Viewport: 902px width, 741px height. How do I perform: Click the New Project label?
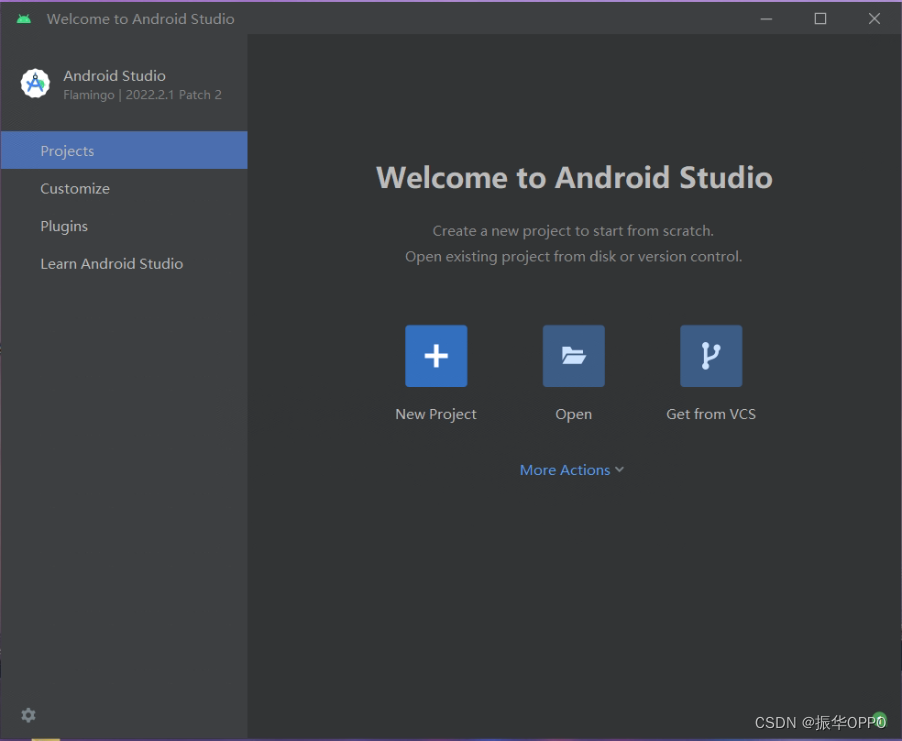[x=436, y=414]
